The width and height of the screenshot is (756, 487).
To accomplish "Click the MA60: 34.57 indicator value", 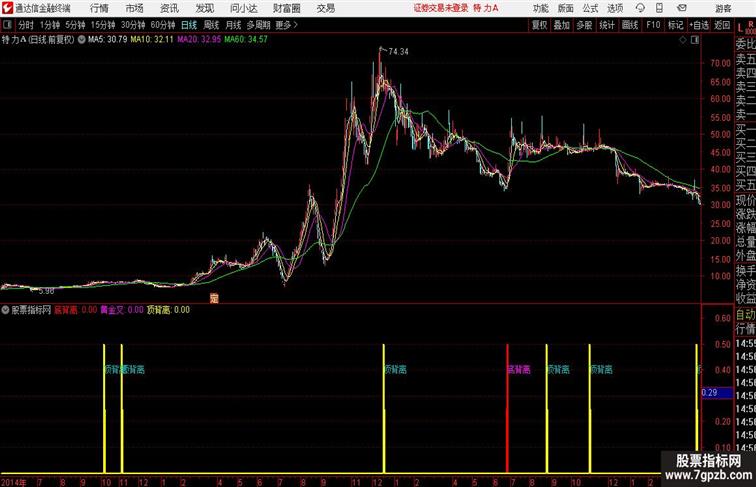I will pos(245,40).
